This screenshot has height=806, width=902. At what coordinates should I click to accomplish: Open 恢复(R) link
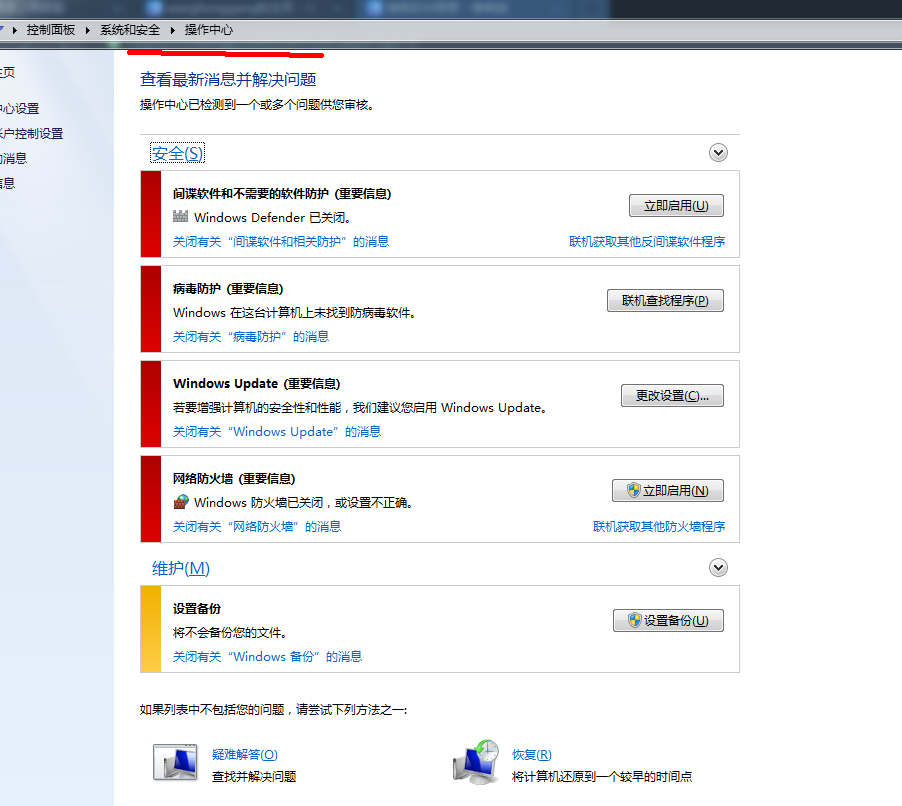point(532,754)
